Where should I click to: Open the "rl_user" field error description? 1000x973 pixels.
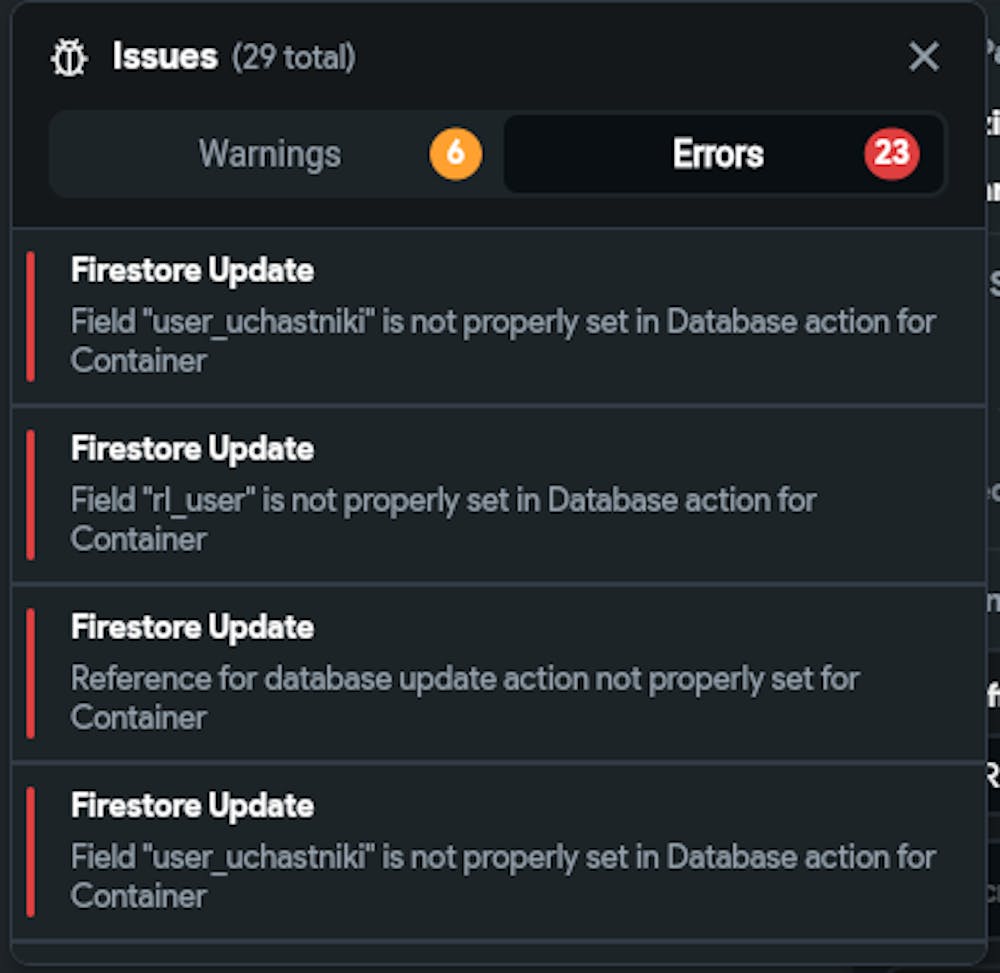click(443, 520)
